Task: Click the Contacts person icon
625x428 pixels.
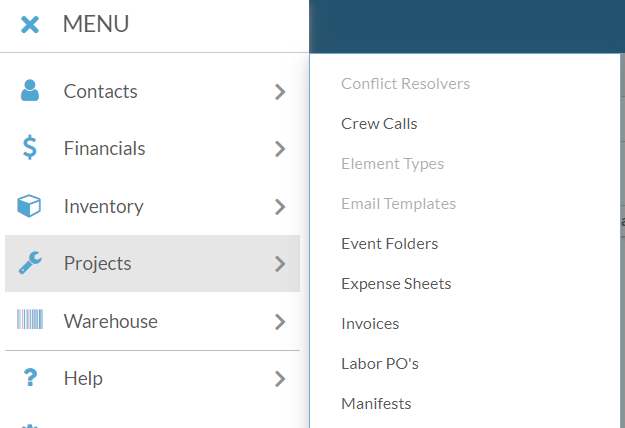Action: click(x=30, y=90)
